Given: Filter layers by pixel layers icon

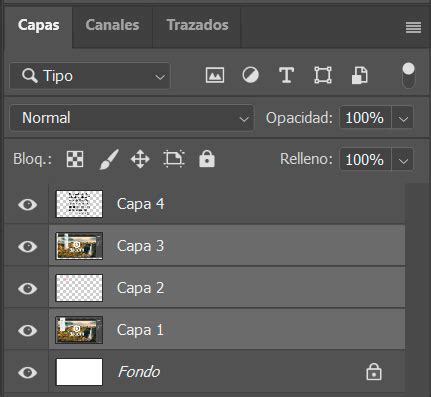Looking at the screenshot, I should (215, 75).
